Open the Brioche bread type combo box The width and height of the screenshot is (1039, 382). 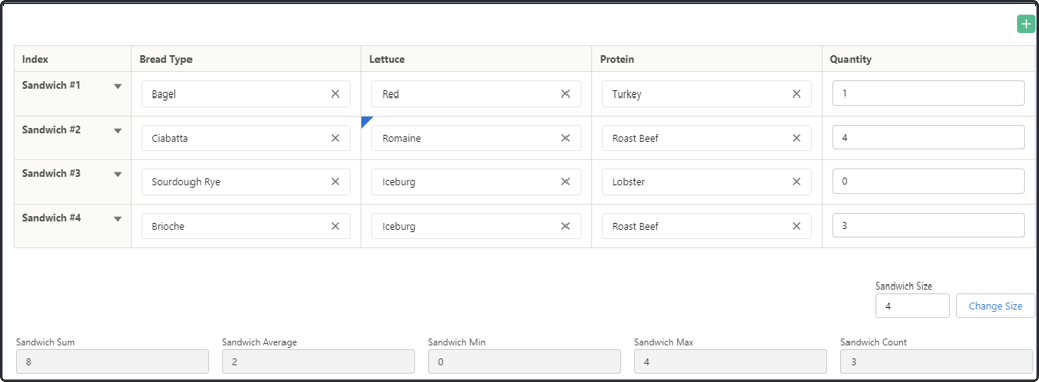coord(246,226)
